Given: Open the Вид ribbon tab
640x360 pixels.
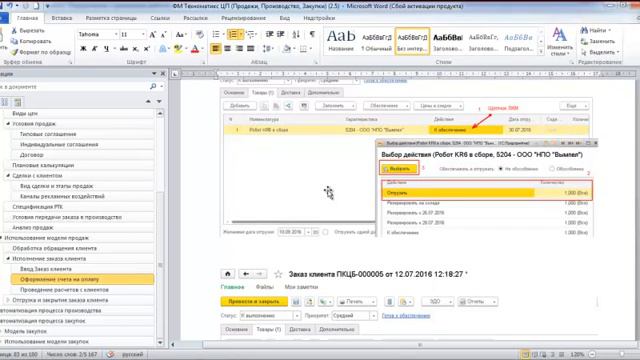Looking at the screenshot, I should point(284,18).
